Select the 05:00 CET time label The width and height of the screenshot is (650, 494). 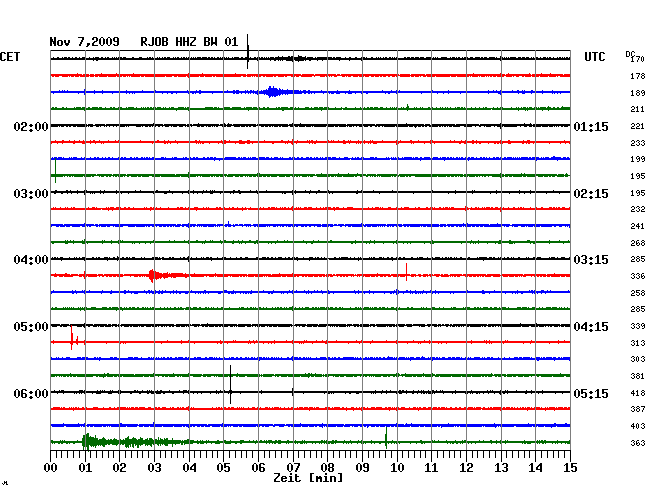pyautogui.click(x=31, y=327)
